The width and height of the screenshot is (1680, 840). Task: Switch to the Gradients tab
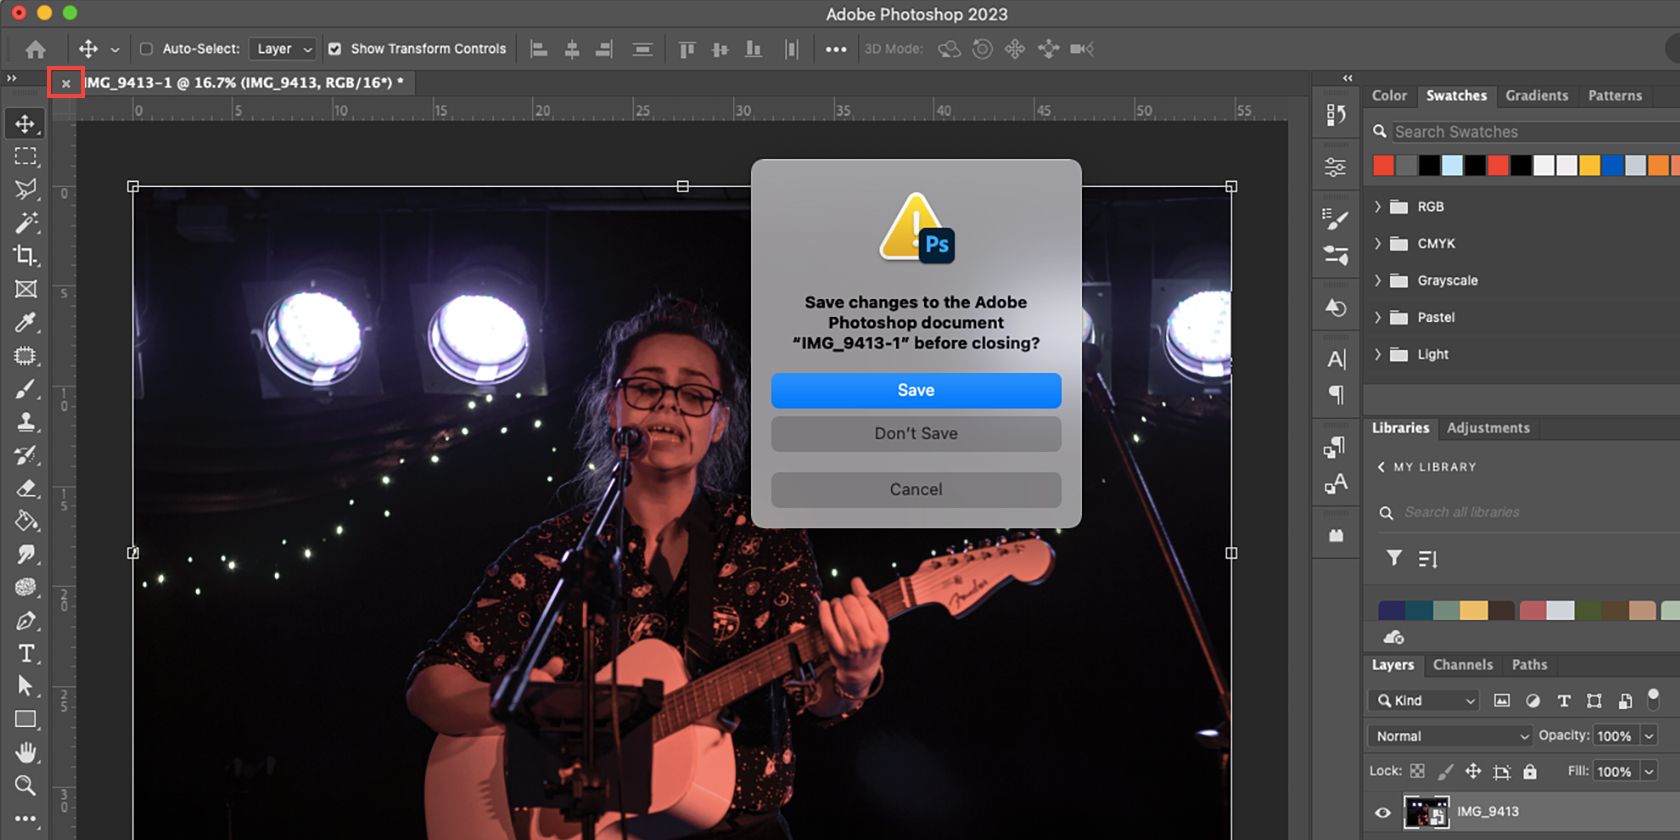(x=1536, y=96)
